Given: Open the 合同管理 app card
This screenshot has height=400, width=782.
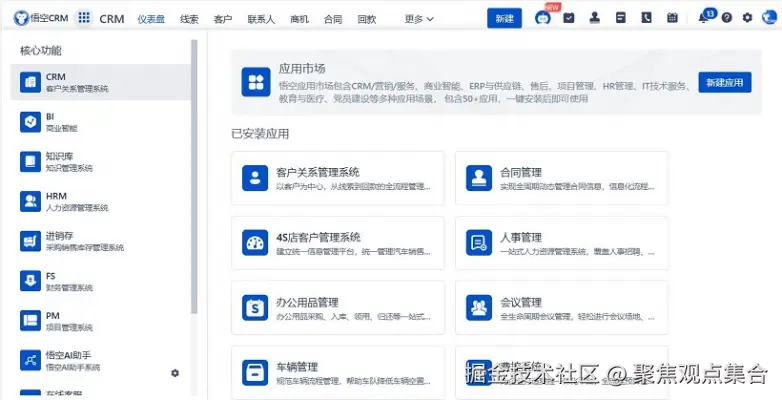Looking at the screenshot, I should tap(562, 178).
